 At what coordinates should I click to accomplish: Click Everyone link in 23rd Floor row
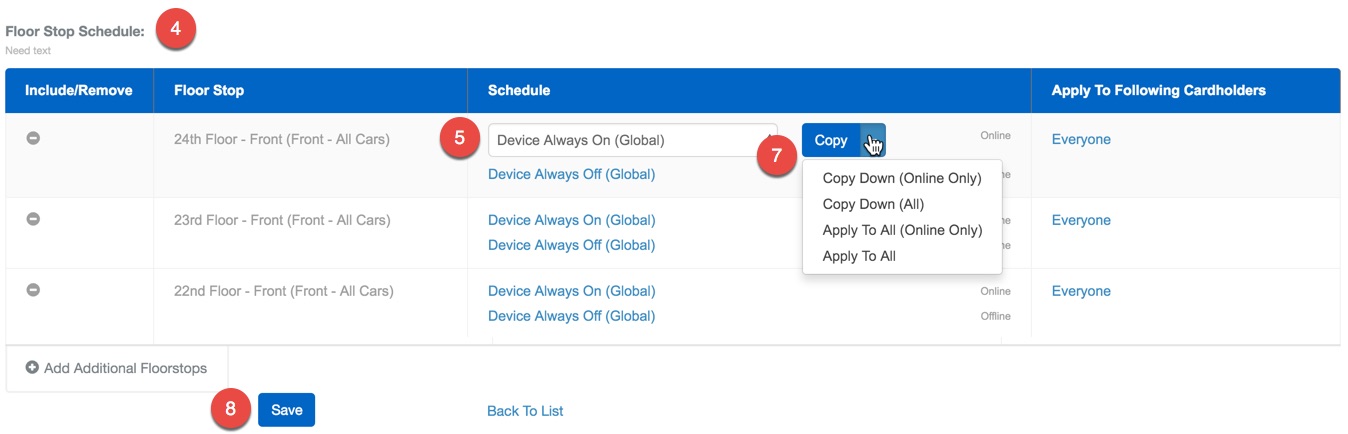pyautogui.click(x=1080, y=220)
